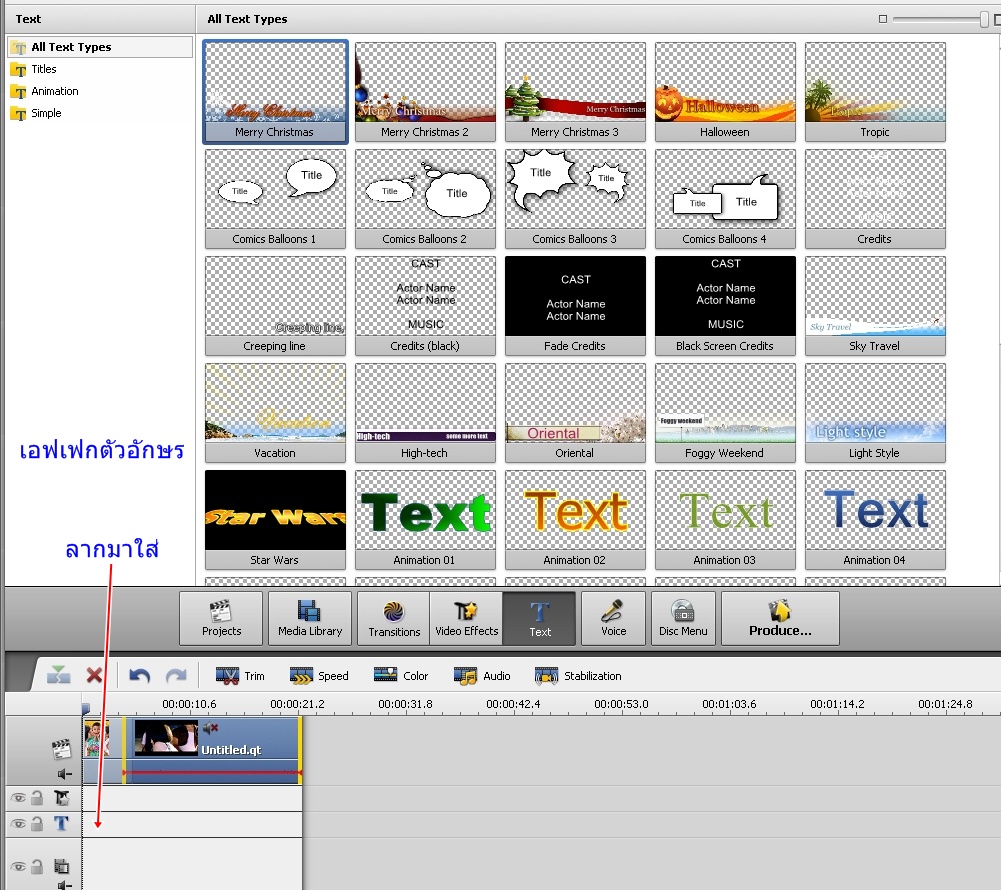Viewport: 1001px width, 890px height.
Task: Open the Speed tool
Action: coord(319,675)
